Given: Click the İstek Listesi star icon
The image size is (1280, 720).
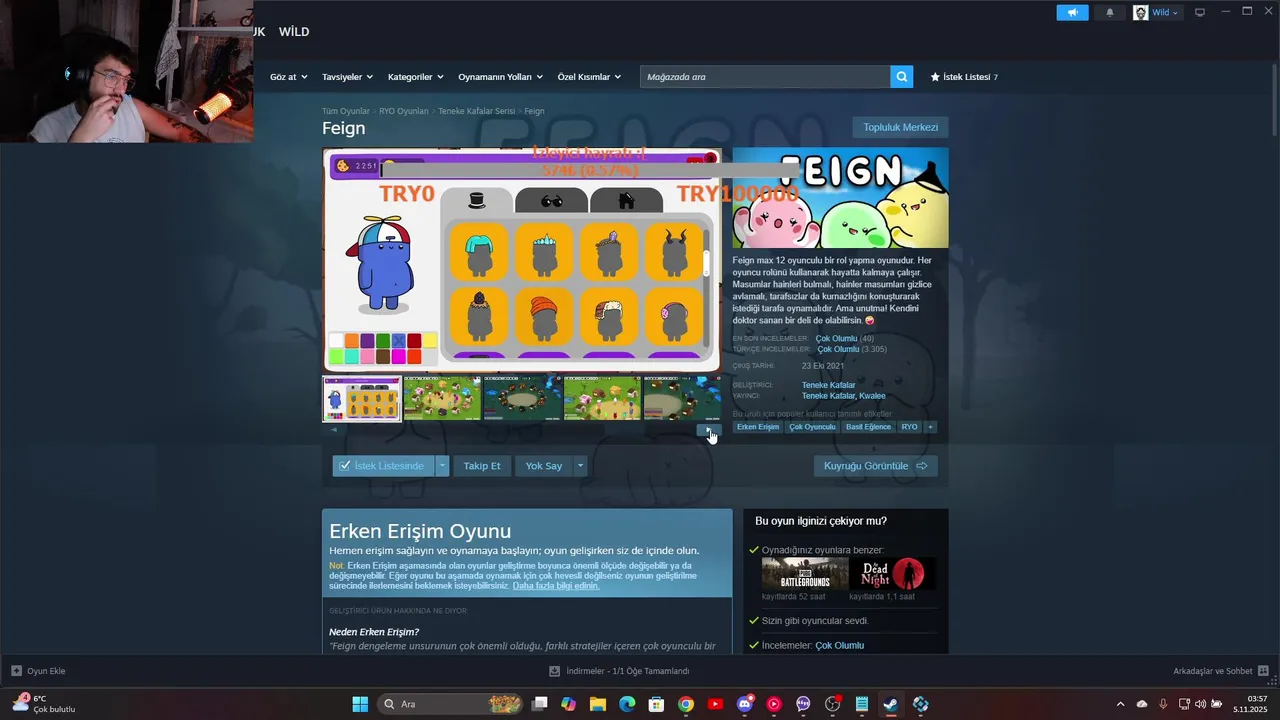Looking at the screenshot, I should pos(935,77).
